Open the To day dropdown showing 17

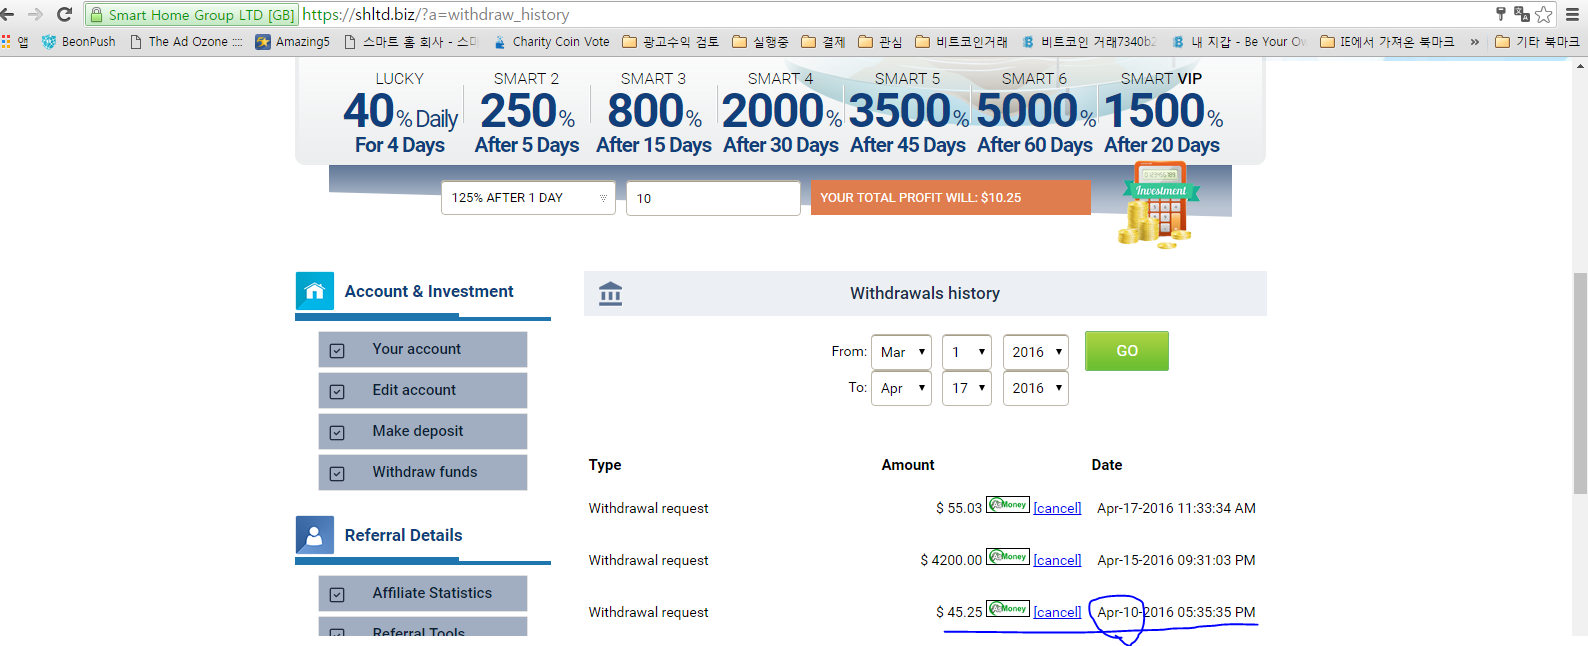click(966, 388)
